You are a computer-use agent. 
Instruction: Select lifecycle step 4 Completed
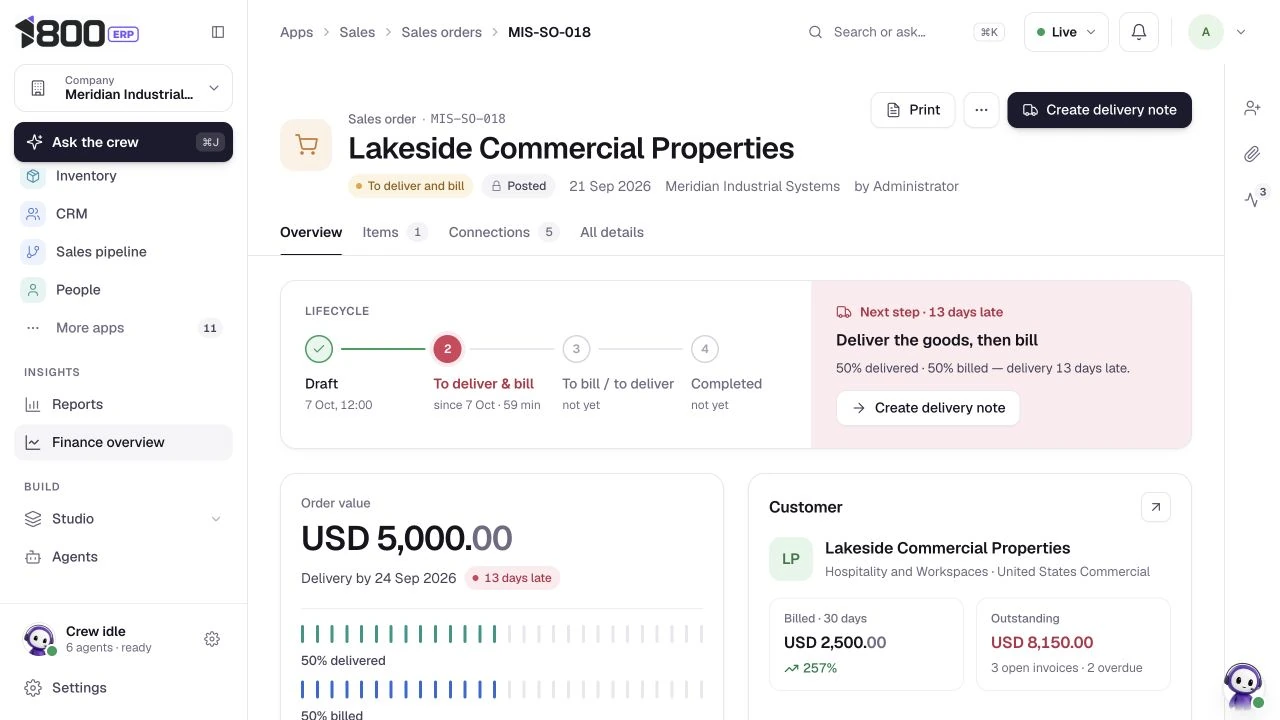(x=705, y=349)
